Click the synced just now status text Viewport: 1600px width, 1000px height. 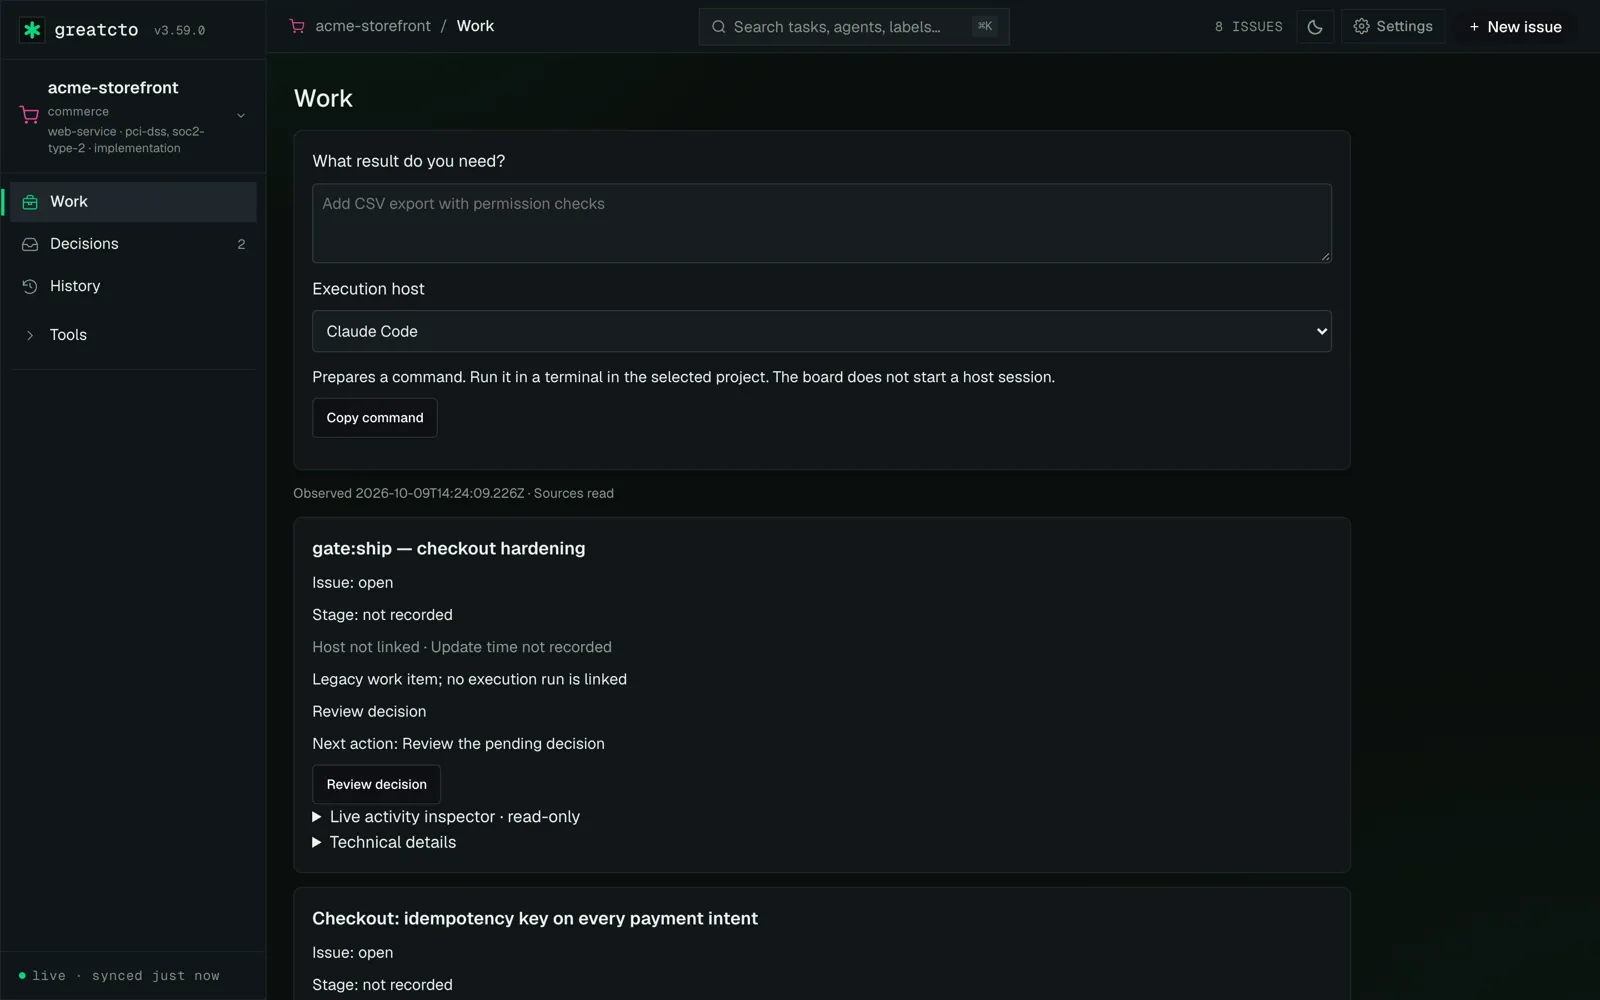tap(156, 976)
